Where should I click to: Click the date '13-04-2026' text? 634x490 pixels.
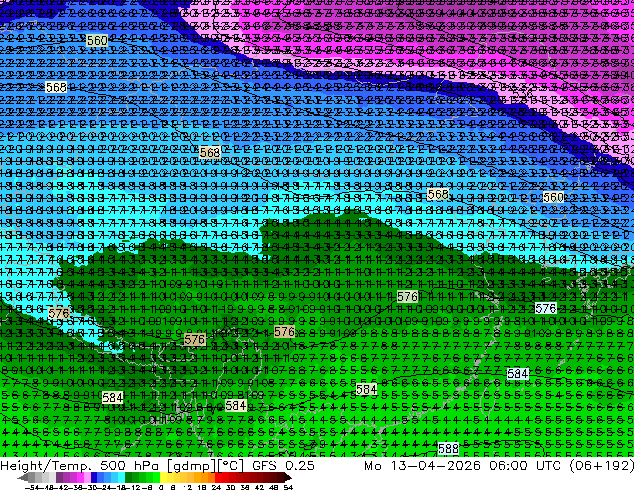tap(436, 466)
